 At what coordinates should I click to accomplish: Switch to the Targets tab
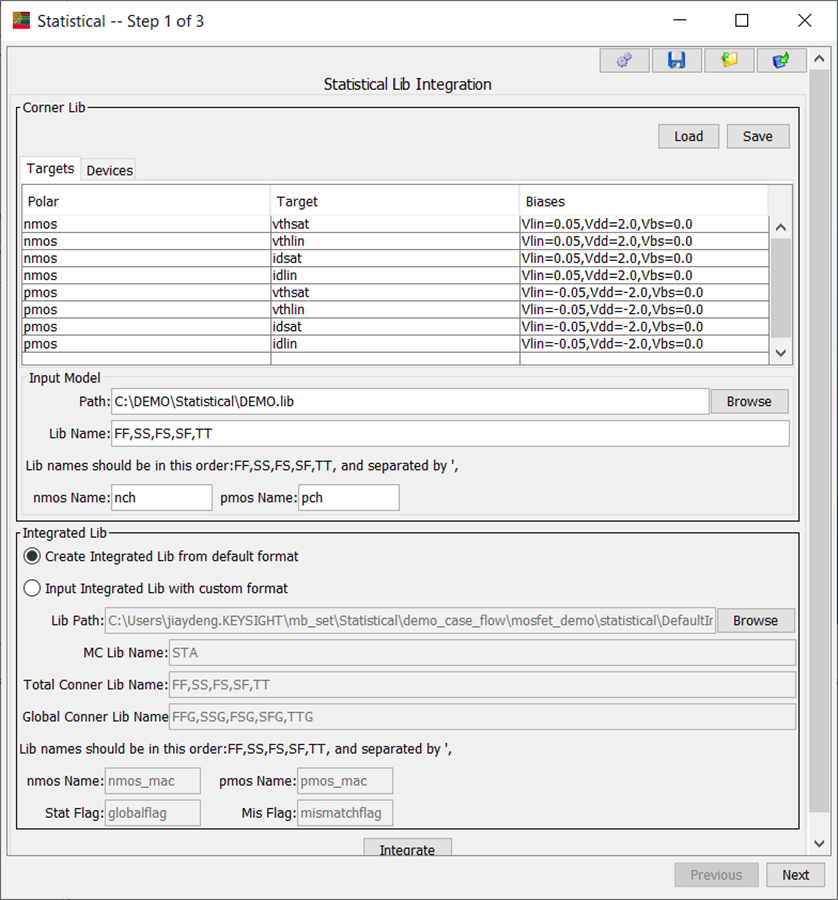50,169
